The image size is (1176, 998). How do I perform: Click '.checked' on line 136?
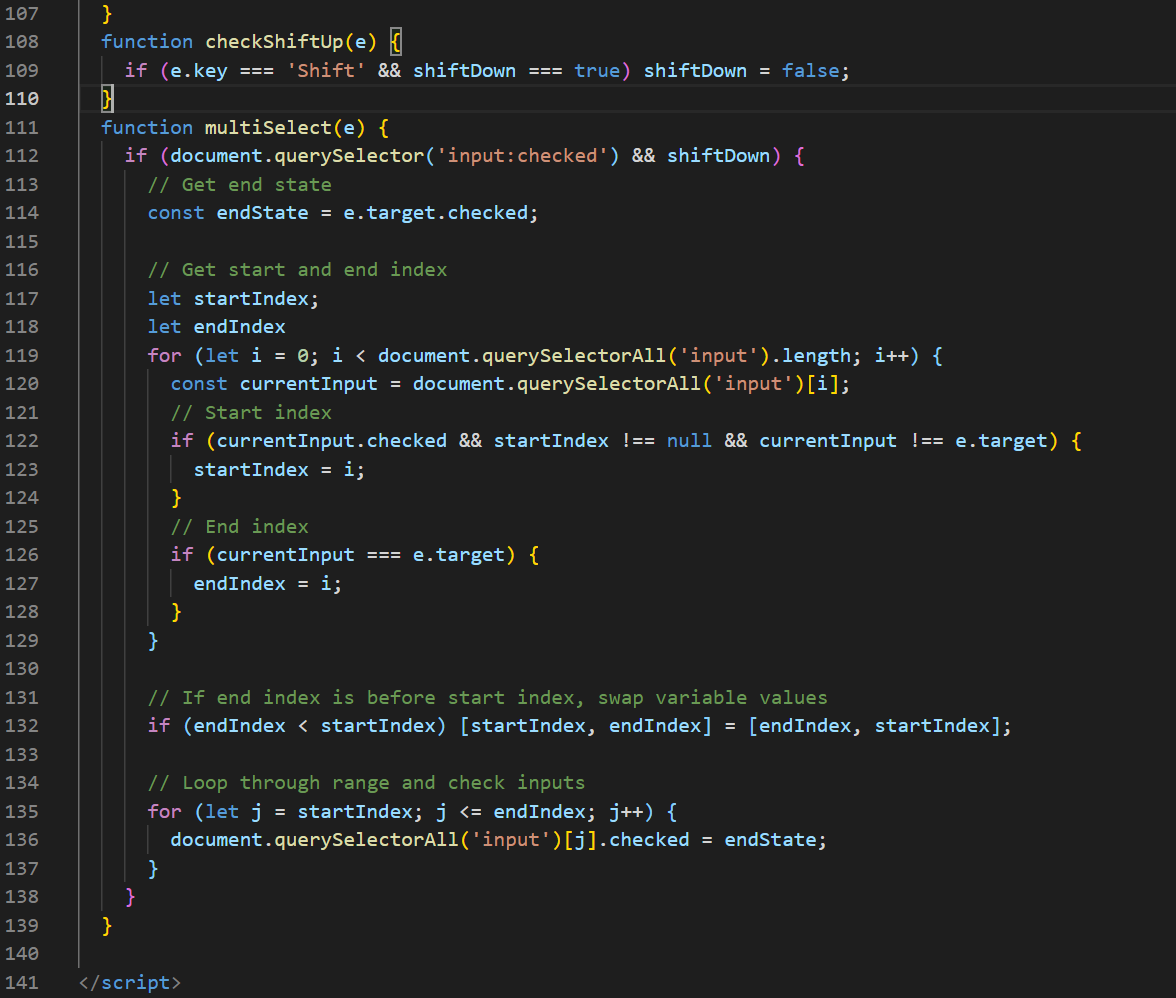click(x=644, y=840)
